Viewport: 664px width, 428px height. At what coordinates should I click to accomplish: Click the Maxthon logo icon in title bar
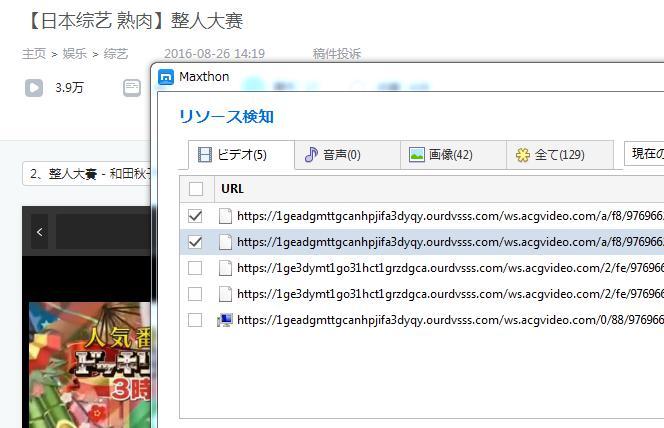167,77
